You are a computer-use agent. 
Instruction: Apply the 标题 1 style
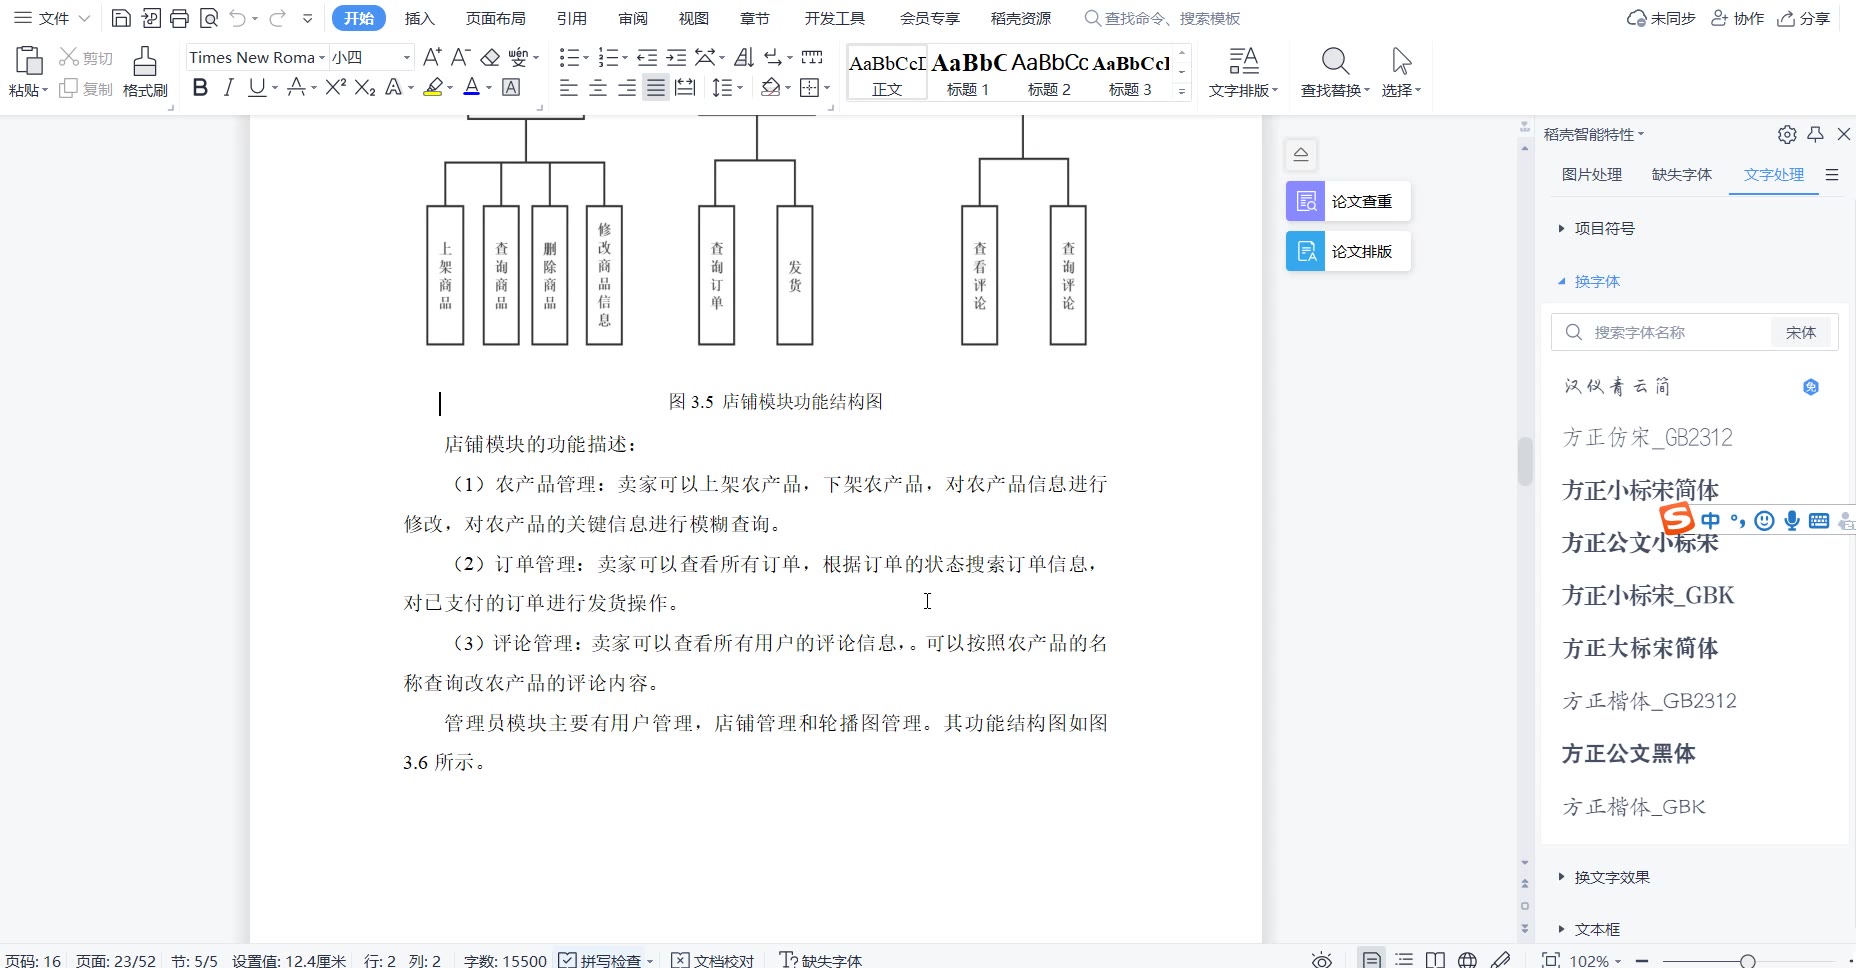pyautogui.click(x=968, y=73)
